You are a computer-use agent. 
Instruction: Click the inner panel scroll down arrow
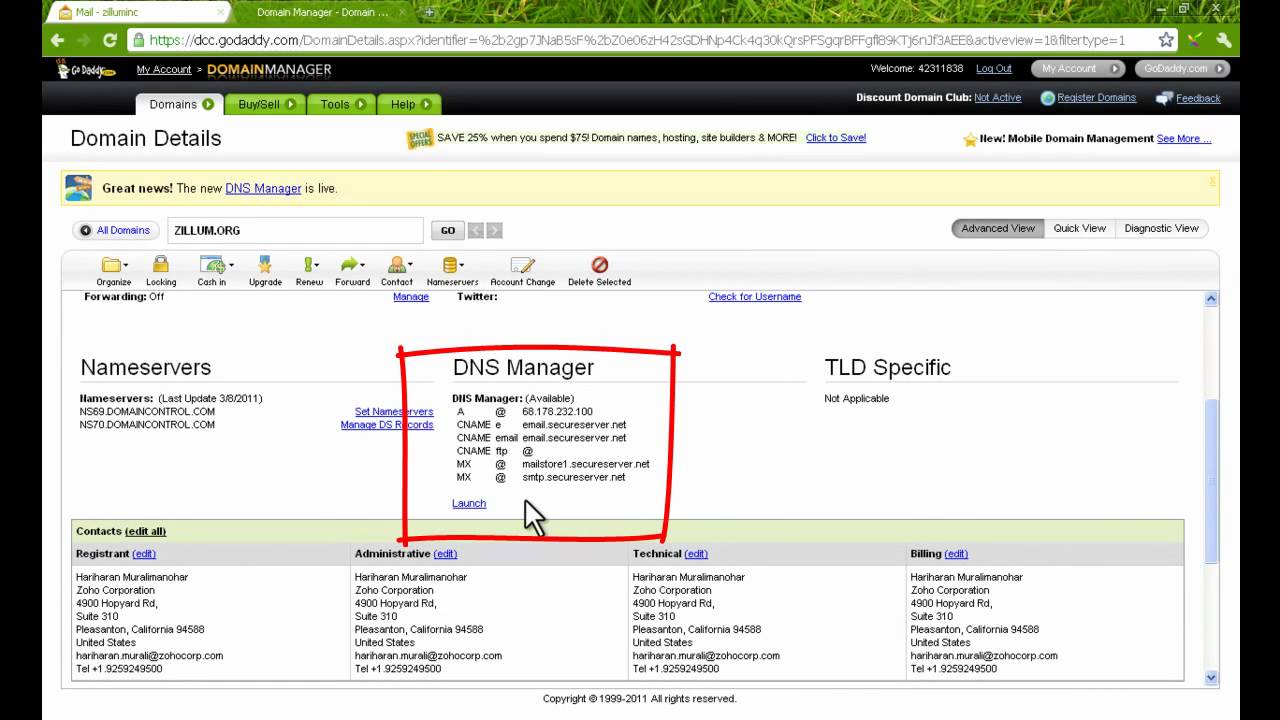[1211, 677]
